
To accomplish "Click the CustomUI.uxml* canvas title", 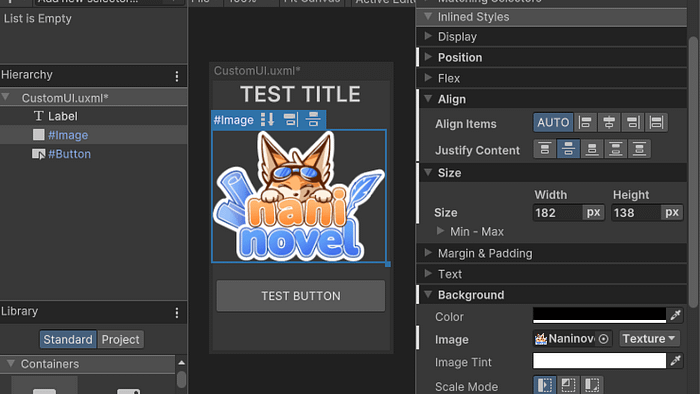I will pyautogui.click(x=257, y=71).
